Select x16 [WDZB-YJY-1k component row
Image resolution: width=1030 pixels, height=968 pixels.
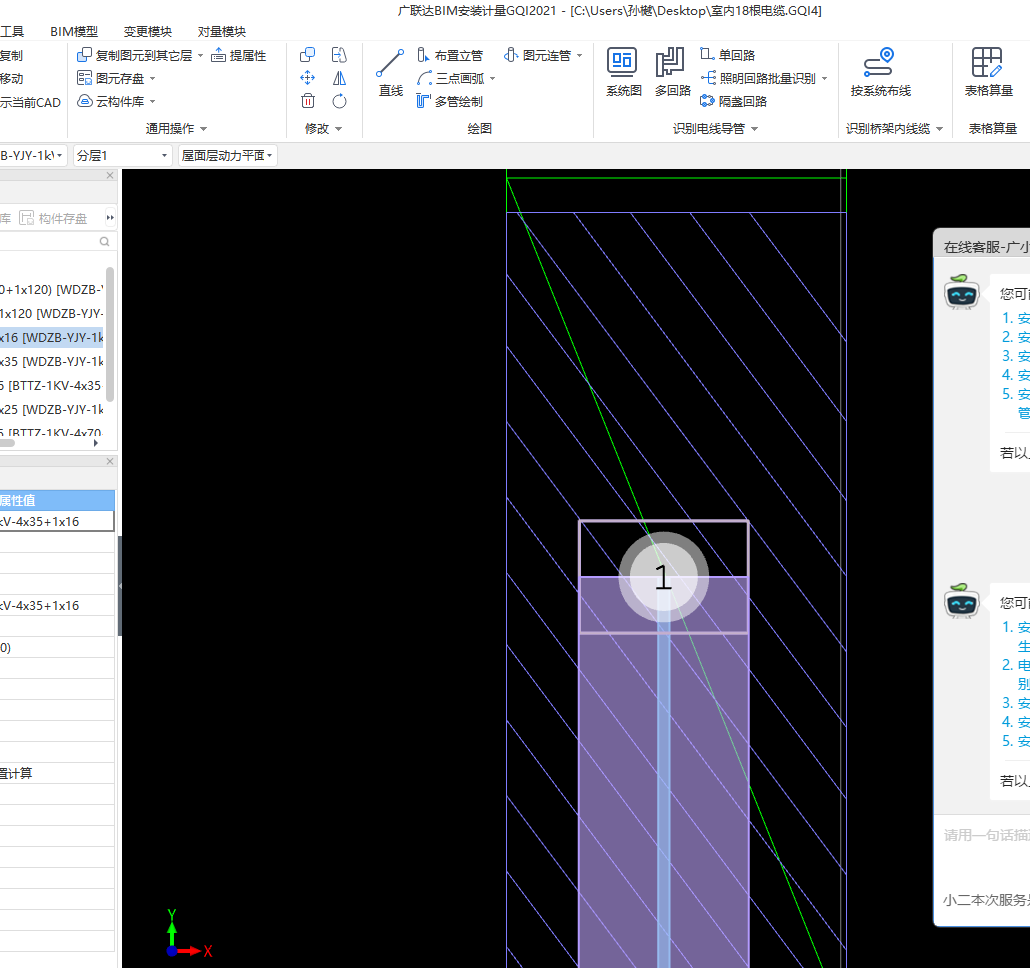coord(51,338)
